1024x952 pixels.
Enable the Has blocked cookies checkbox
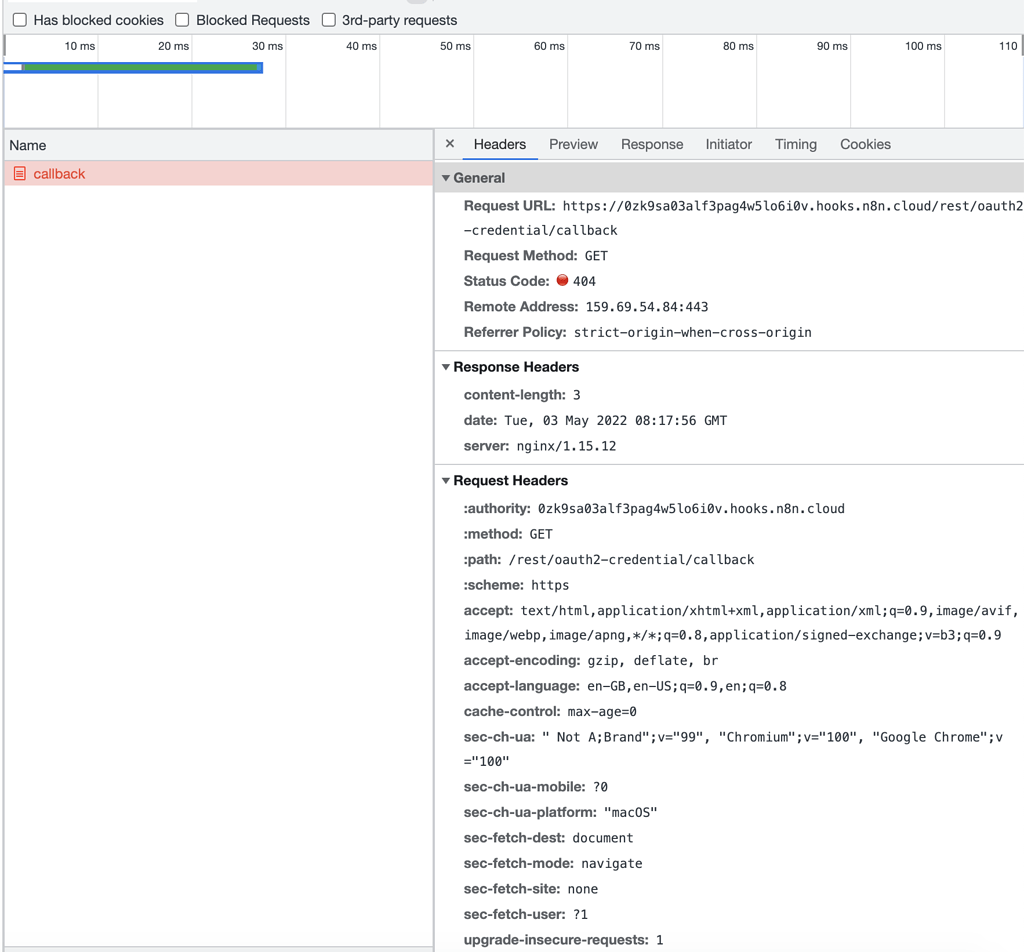coord(20,20)
